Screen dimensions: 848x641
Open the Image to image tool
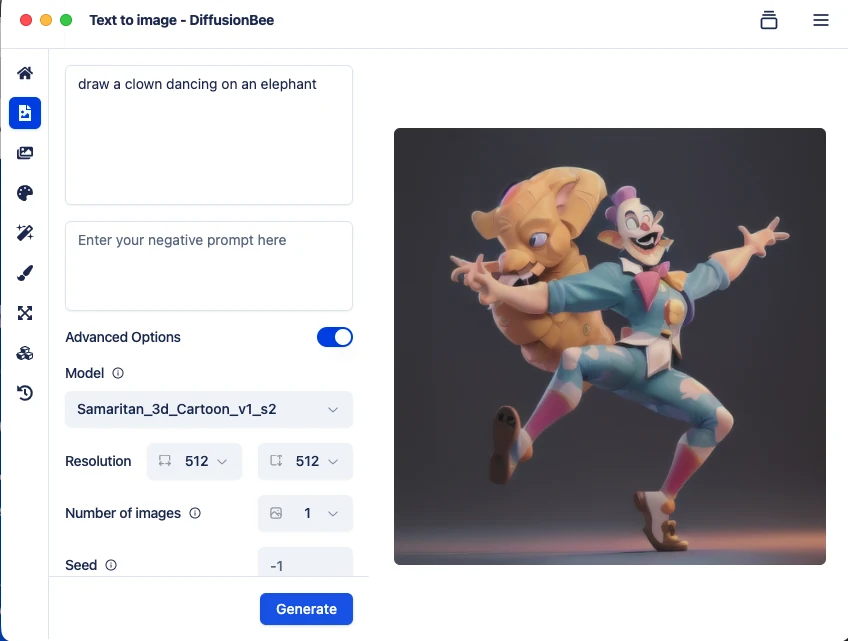pos(25,153)
